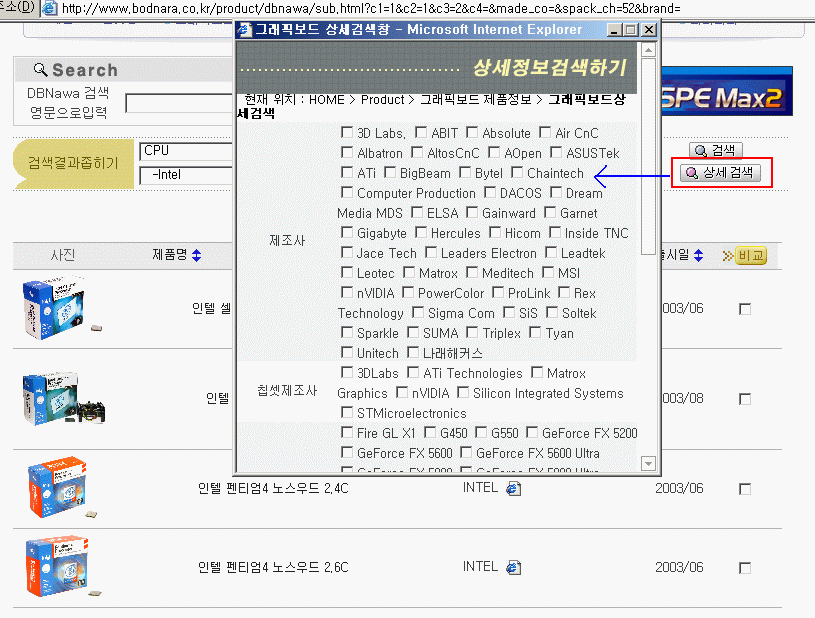Click the first Intel Celeron box thumbnail
This screenshot has width=815, height=618.
pos(61,308)
